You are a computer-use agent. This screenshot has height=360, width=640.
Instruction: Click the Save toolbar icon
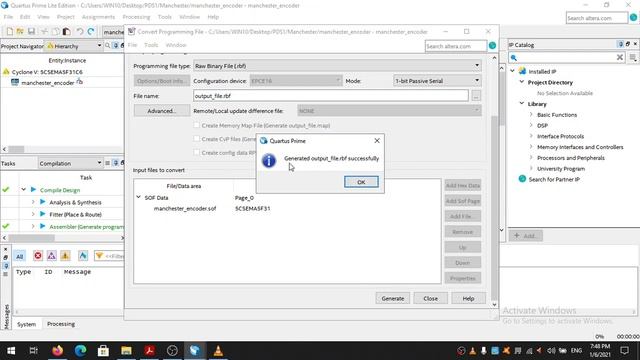31,31
